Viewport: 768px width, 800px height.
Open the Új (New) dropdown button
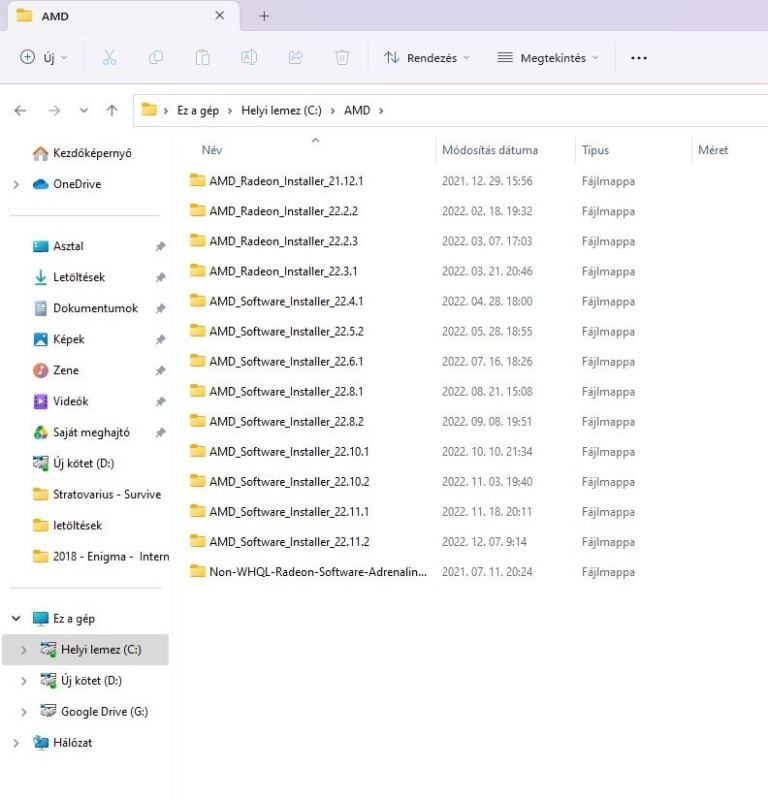tap(43, 57)
